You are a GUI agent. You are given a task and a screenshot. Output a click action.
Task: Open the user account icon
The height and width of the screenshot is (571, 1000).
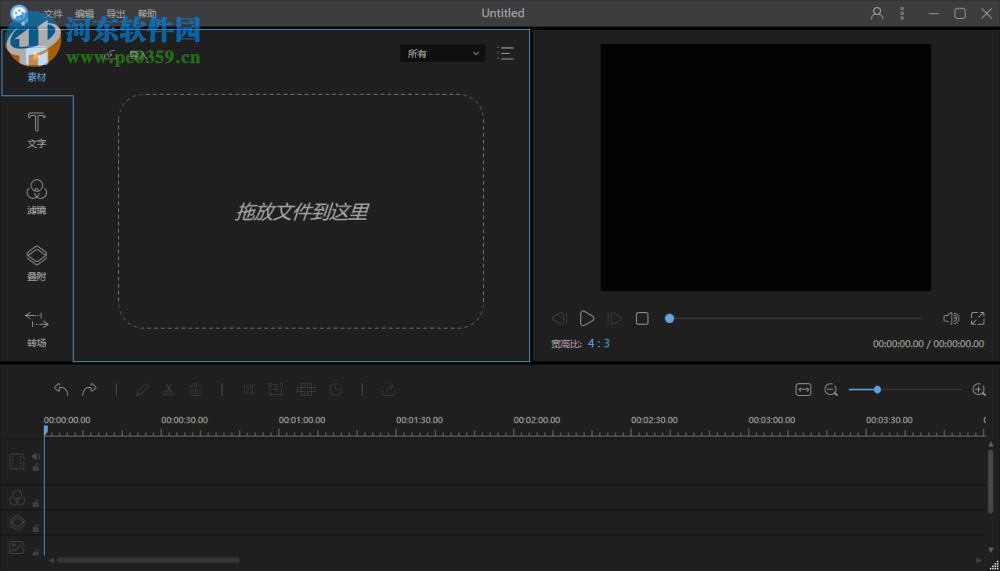(x=877, y=13)
